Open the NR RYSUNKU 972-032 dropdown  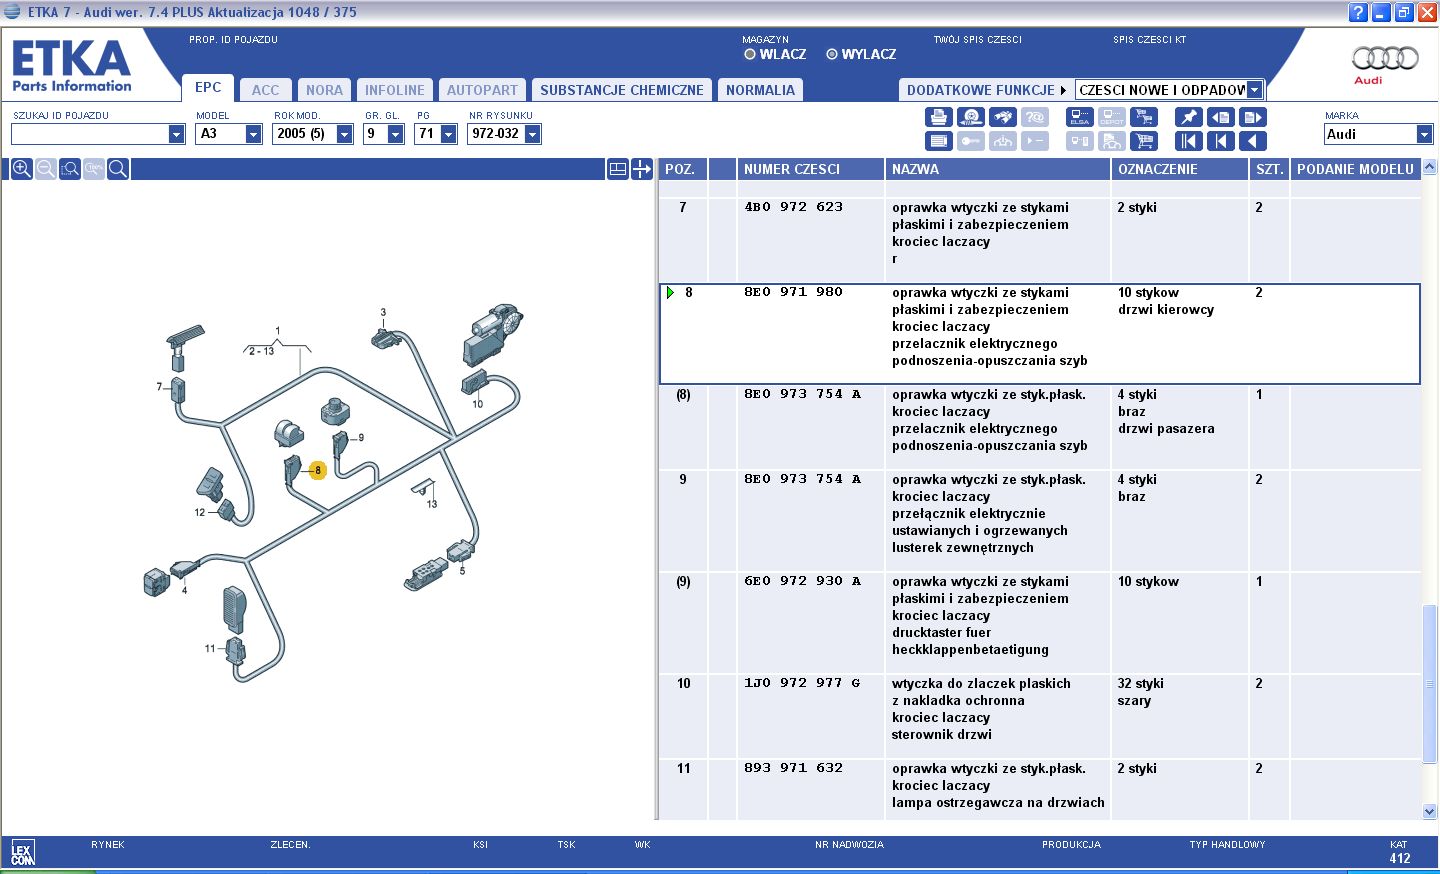[533, 134]
